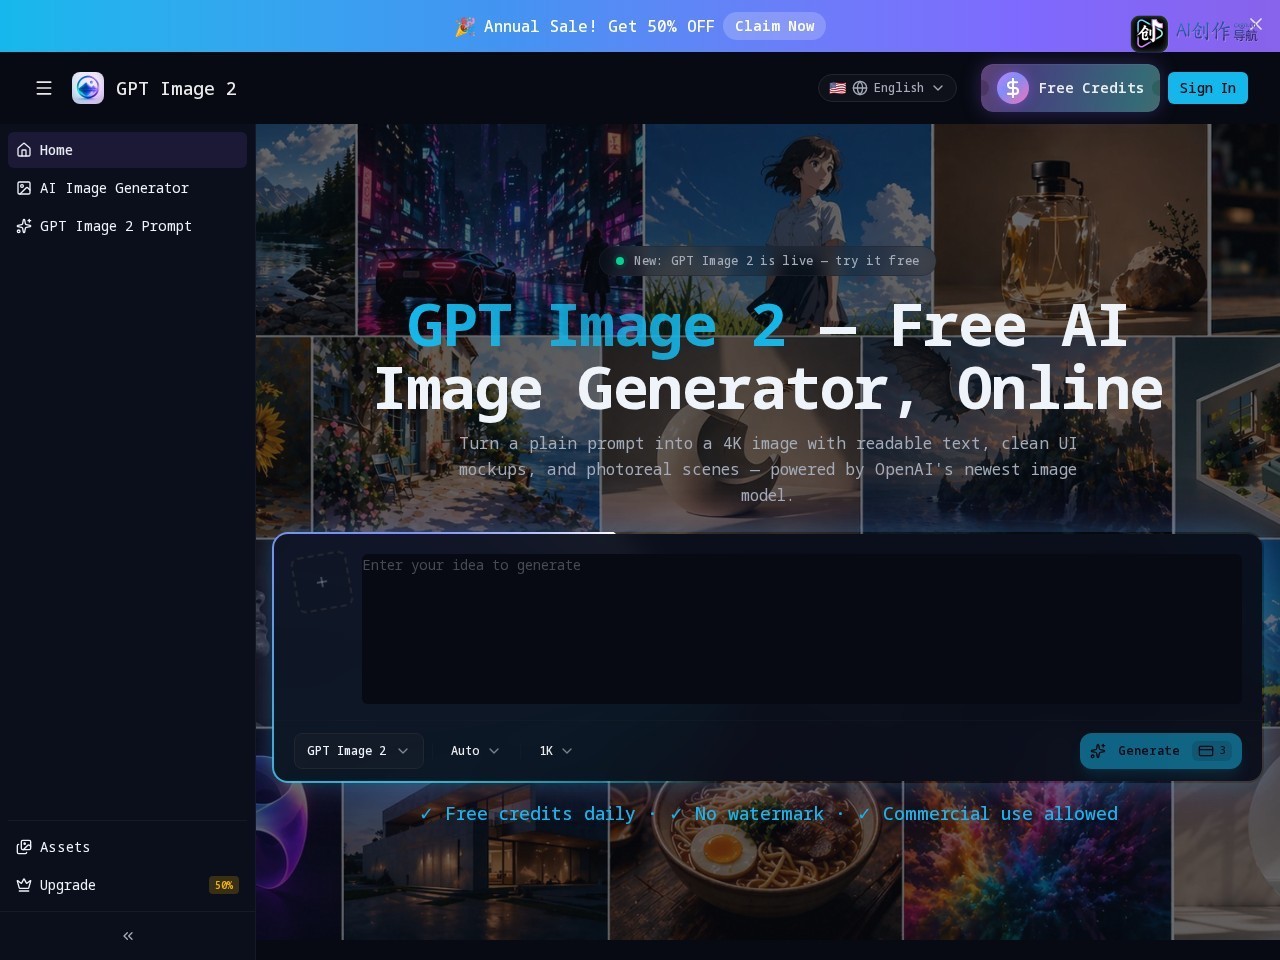Image resolution: width=1280 pixels, height=960 pixels.
Task: Click the neon city car thumbnail
Action: [500, 228]
